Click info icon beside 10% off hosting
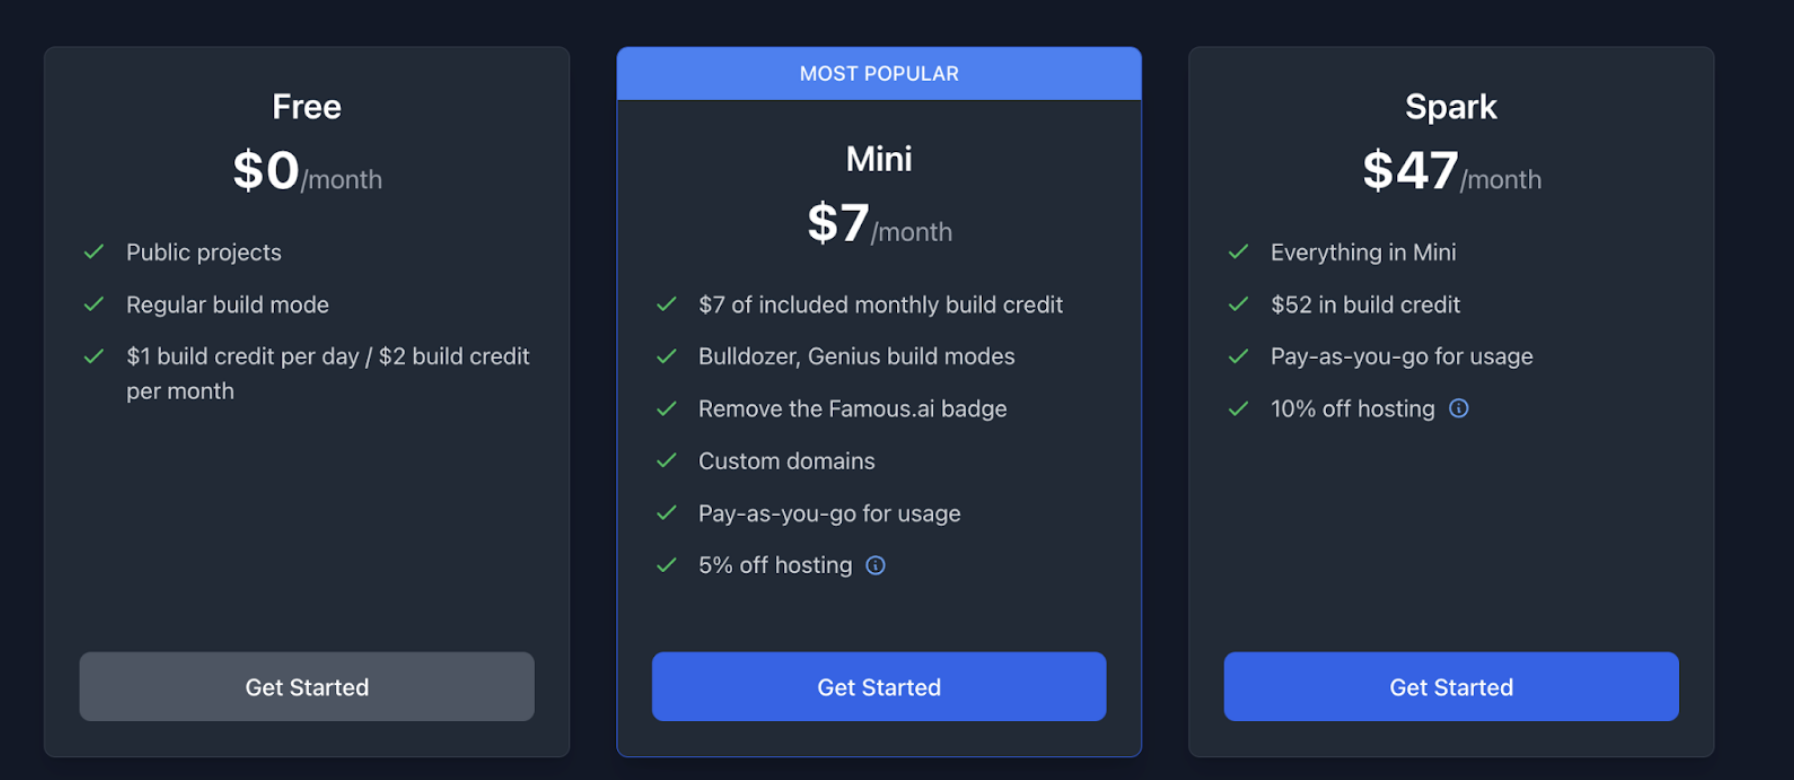Viewport: 1794px width, 780px height. tap(1459, 408)
